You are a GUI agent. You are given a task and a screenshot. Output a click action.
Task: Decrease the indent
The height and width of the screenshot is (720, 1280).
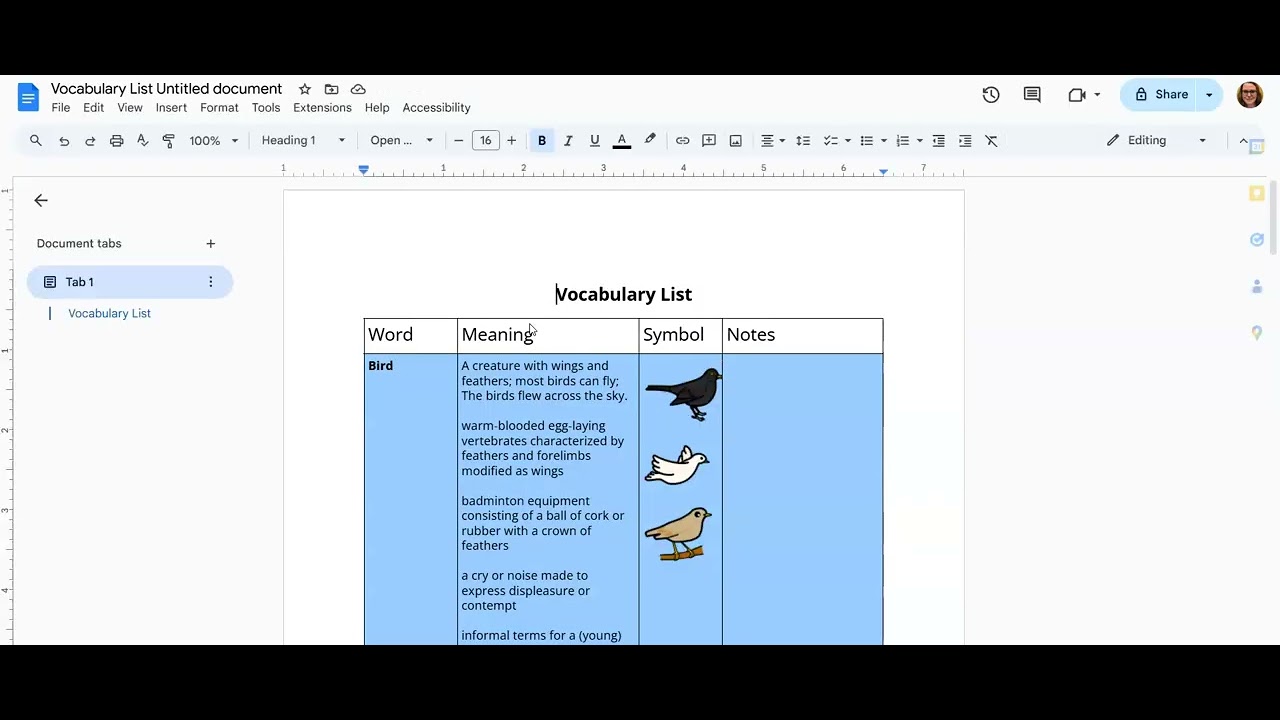(938, 141)
